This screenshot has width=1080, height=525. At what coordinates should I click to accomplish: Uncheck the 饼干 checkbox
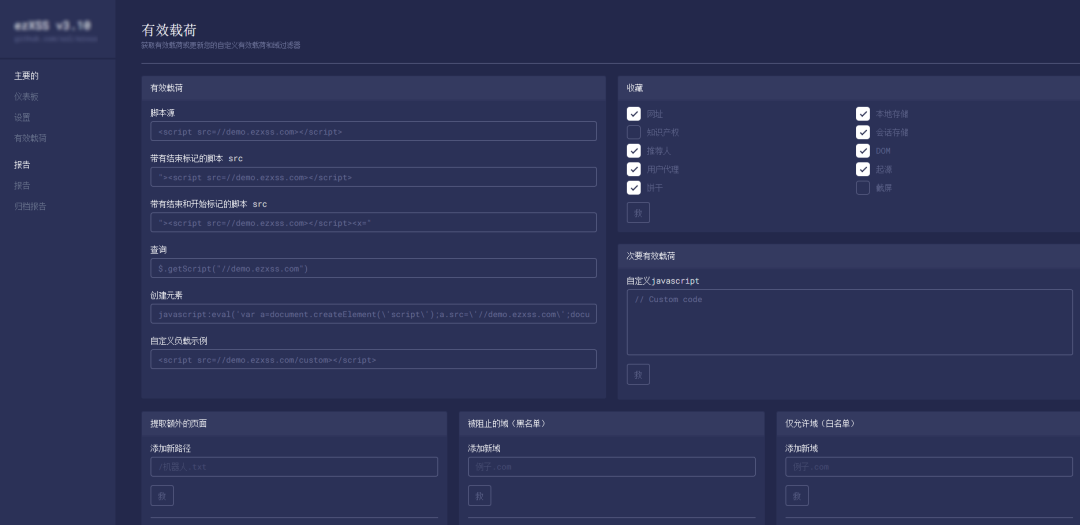(634, 187)
